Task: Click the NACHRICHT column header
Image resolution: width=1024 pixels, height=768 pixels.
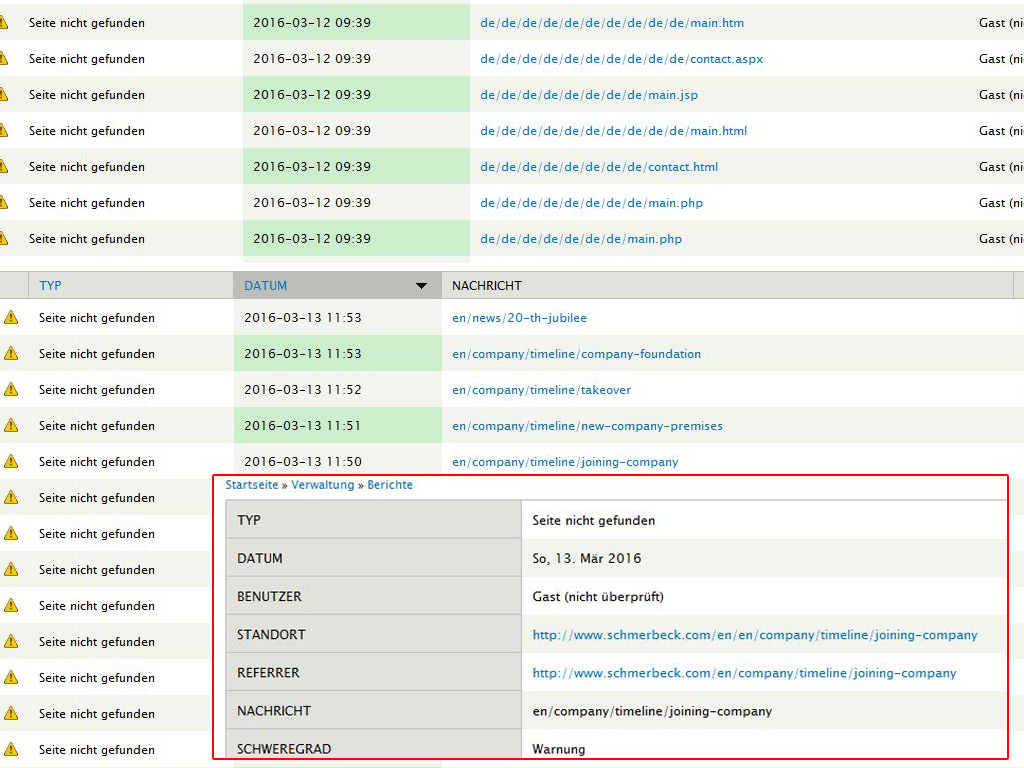Action: (x=487, y=285)
